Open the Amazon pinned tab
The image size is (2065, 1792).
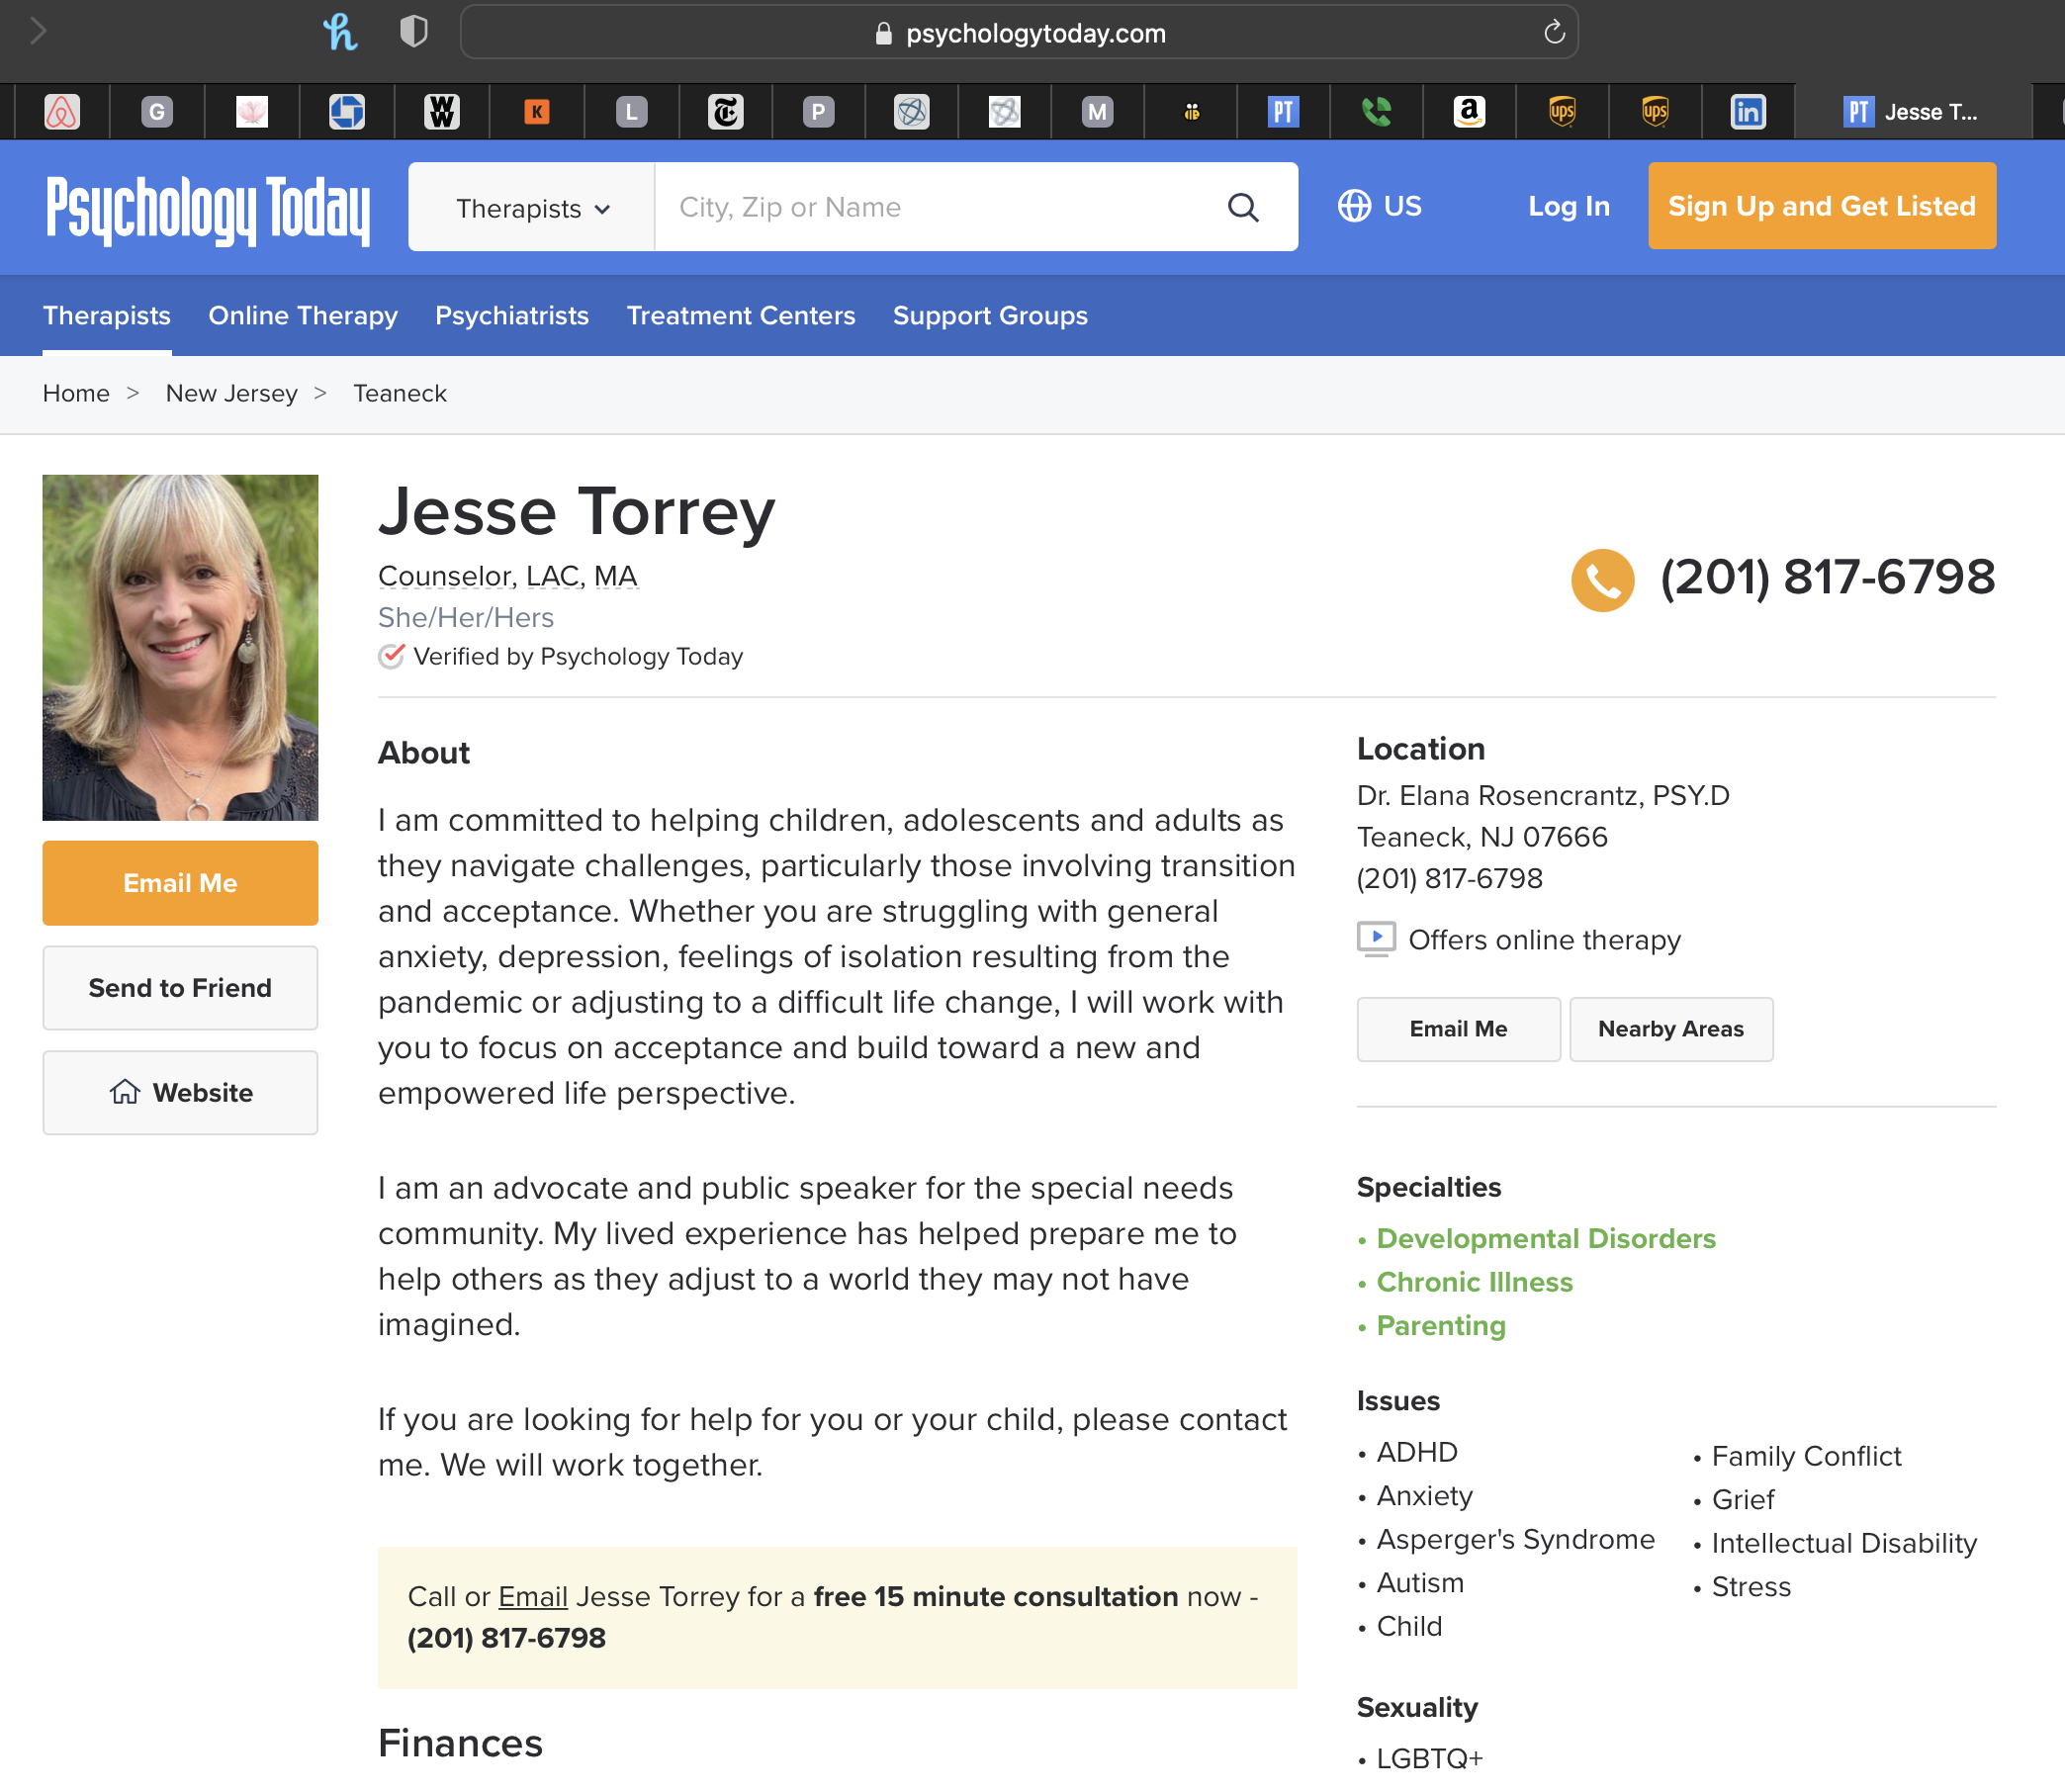point(1468,112)
